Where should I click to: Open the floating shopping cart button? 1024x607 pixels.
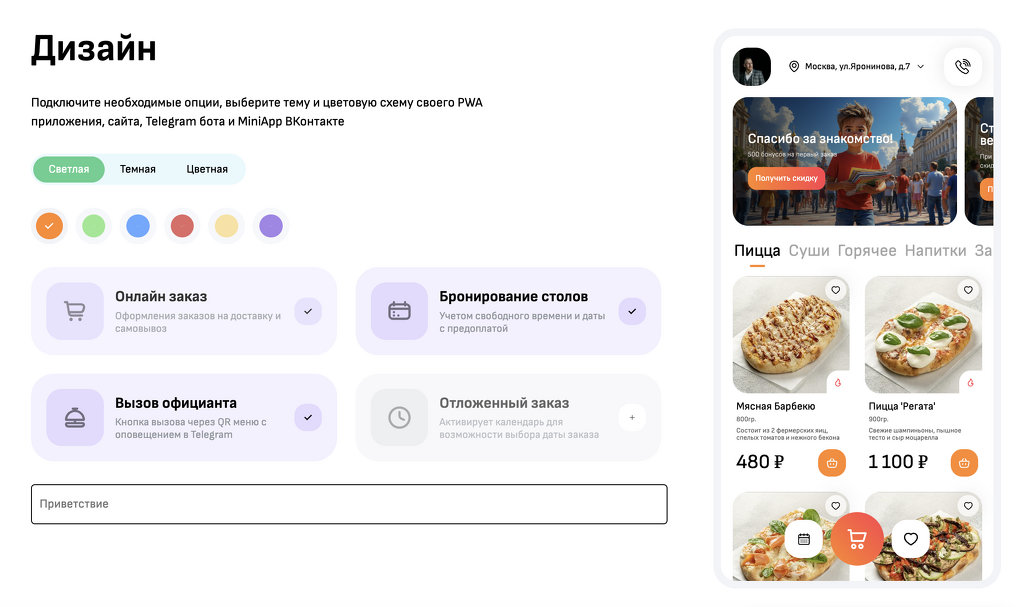[x=857, y=539]
